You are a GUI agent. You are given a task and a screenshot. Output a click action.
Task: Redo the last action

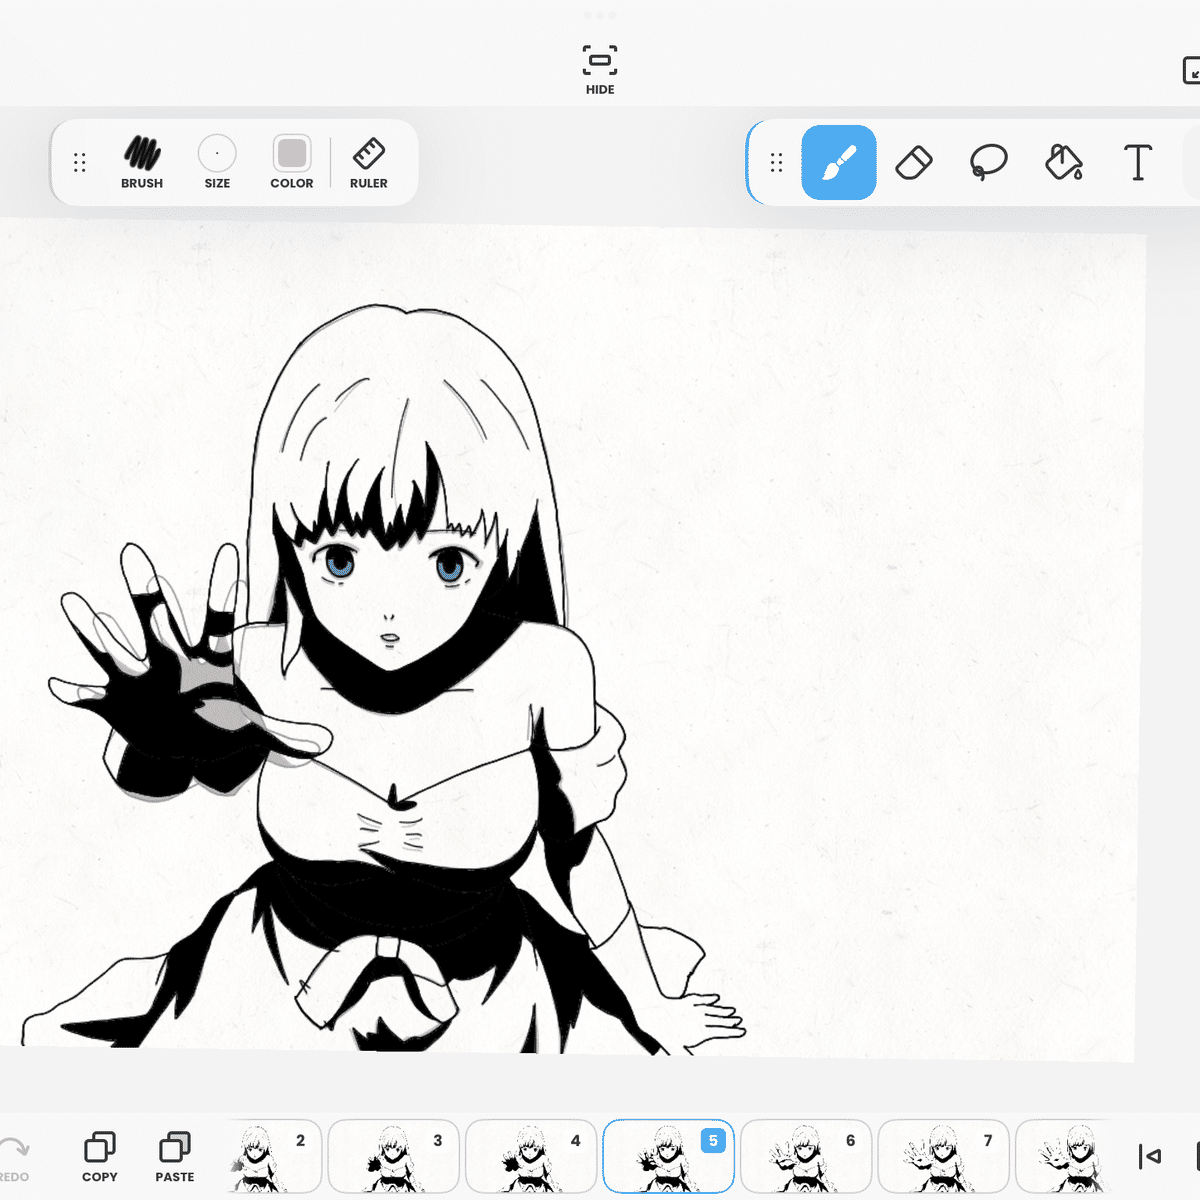(14, 1157)
